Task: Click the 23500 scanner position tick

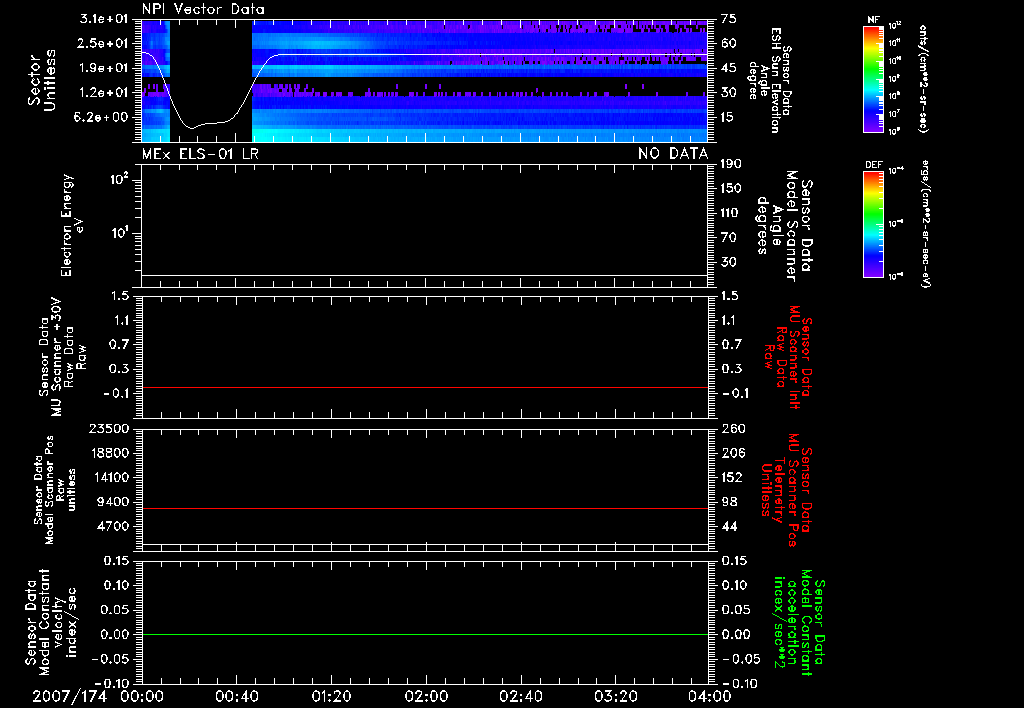Action: [x=108, y=428]
